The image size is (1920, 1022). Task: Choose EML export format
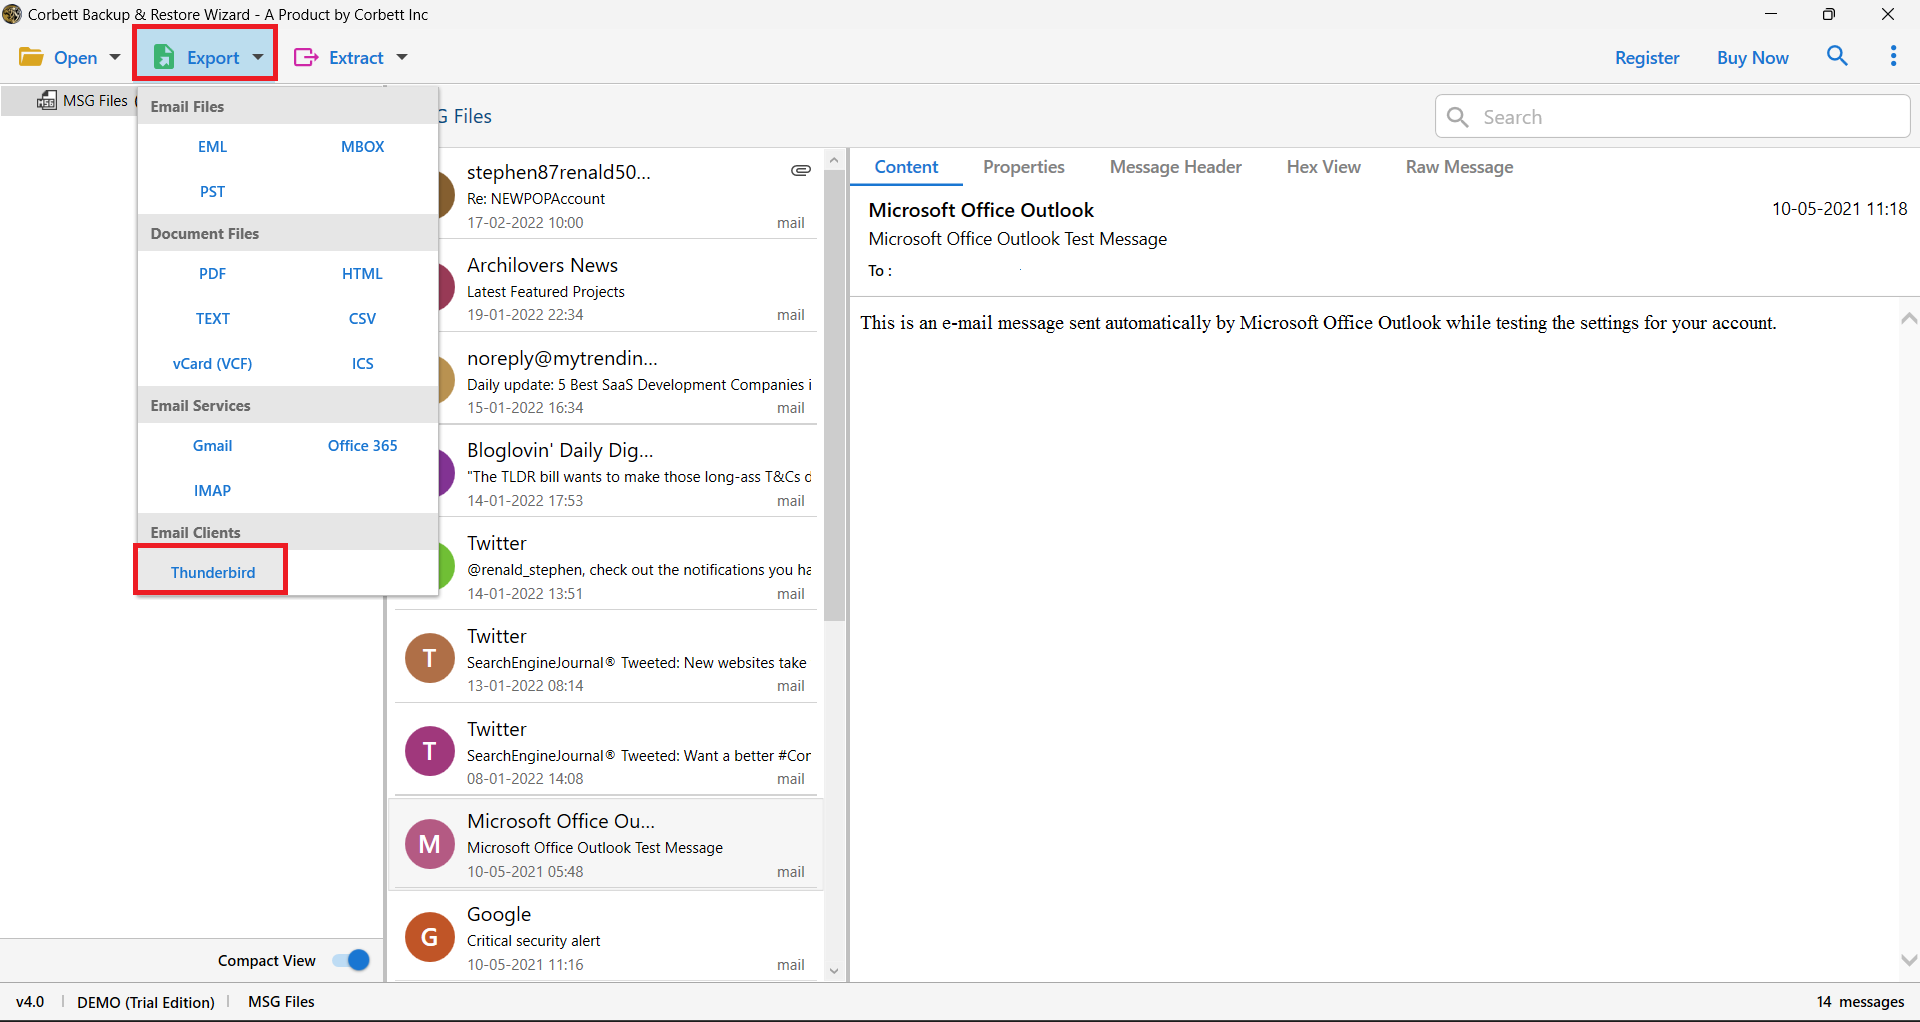click(x=212, y=146)
